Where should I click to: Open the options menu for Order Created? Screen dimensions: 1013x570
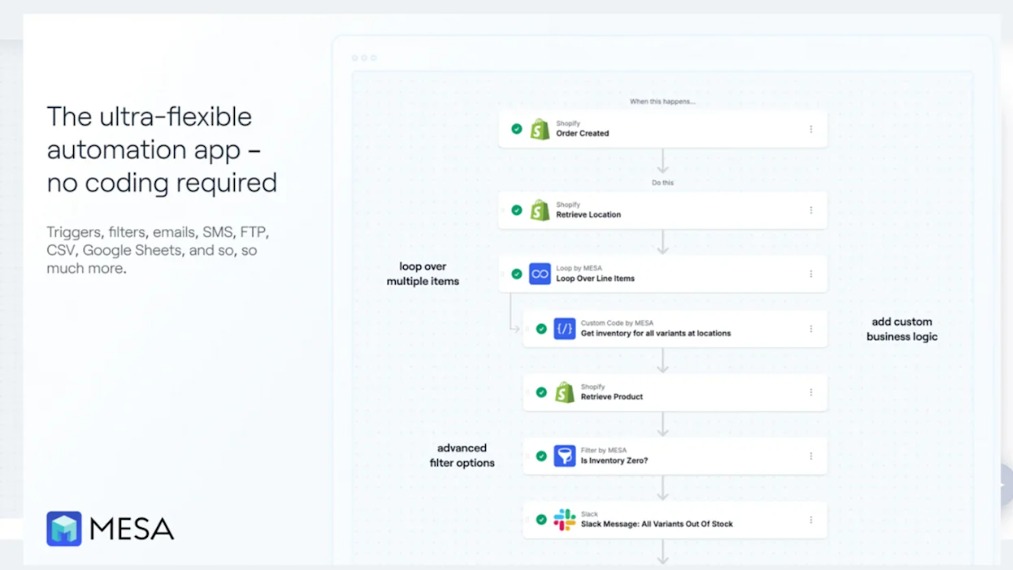pos(811,129)
